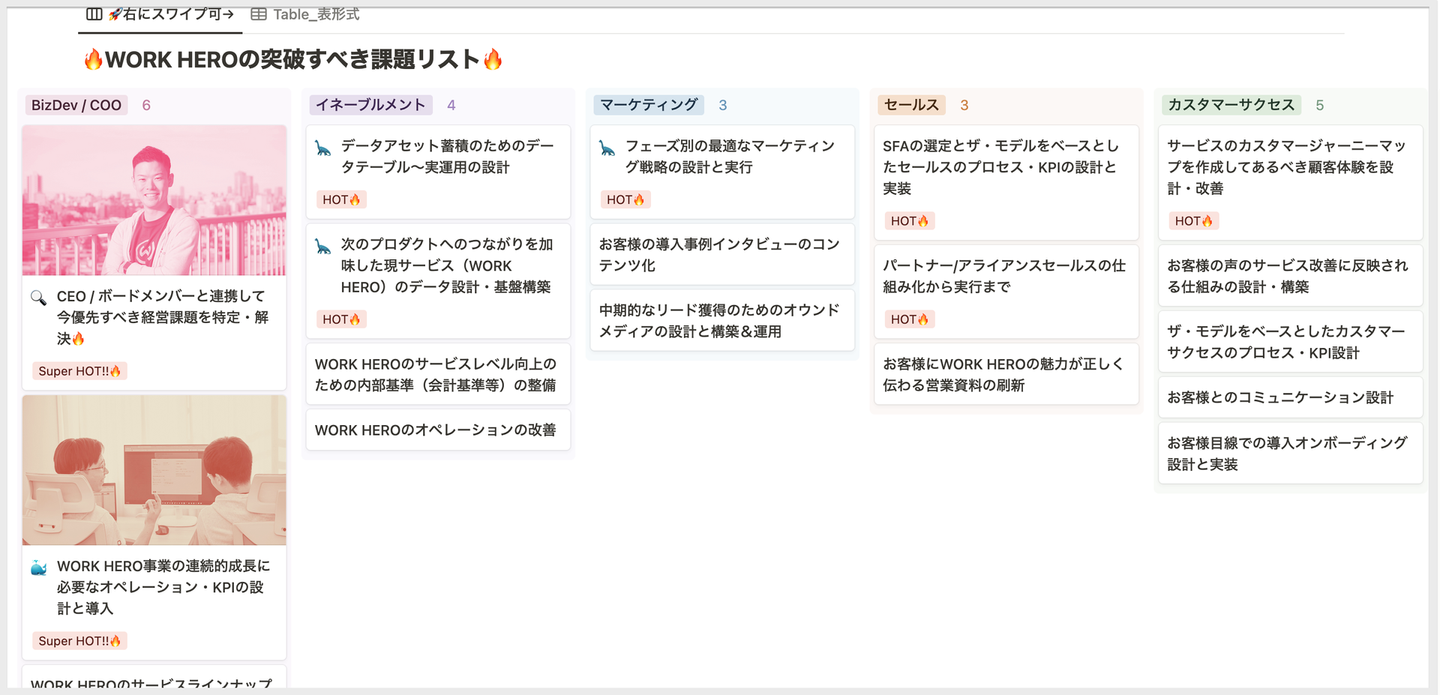Image resolution: width=1440 pixels, height=695 pixels.
Task: Open the お客様の導入事例インタビュー card
Action: [x=722, y=254]
